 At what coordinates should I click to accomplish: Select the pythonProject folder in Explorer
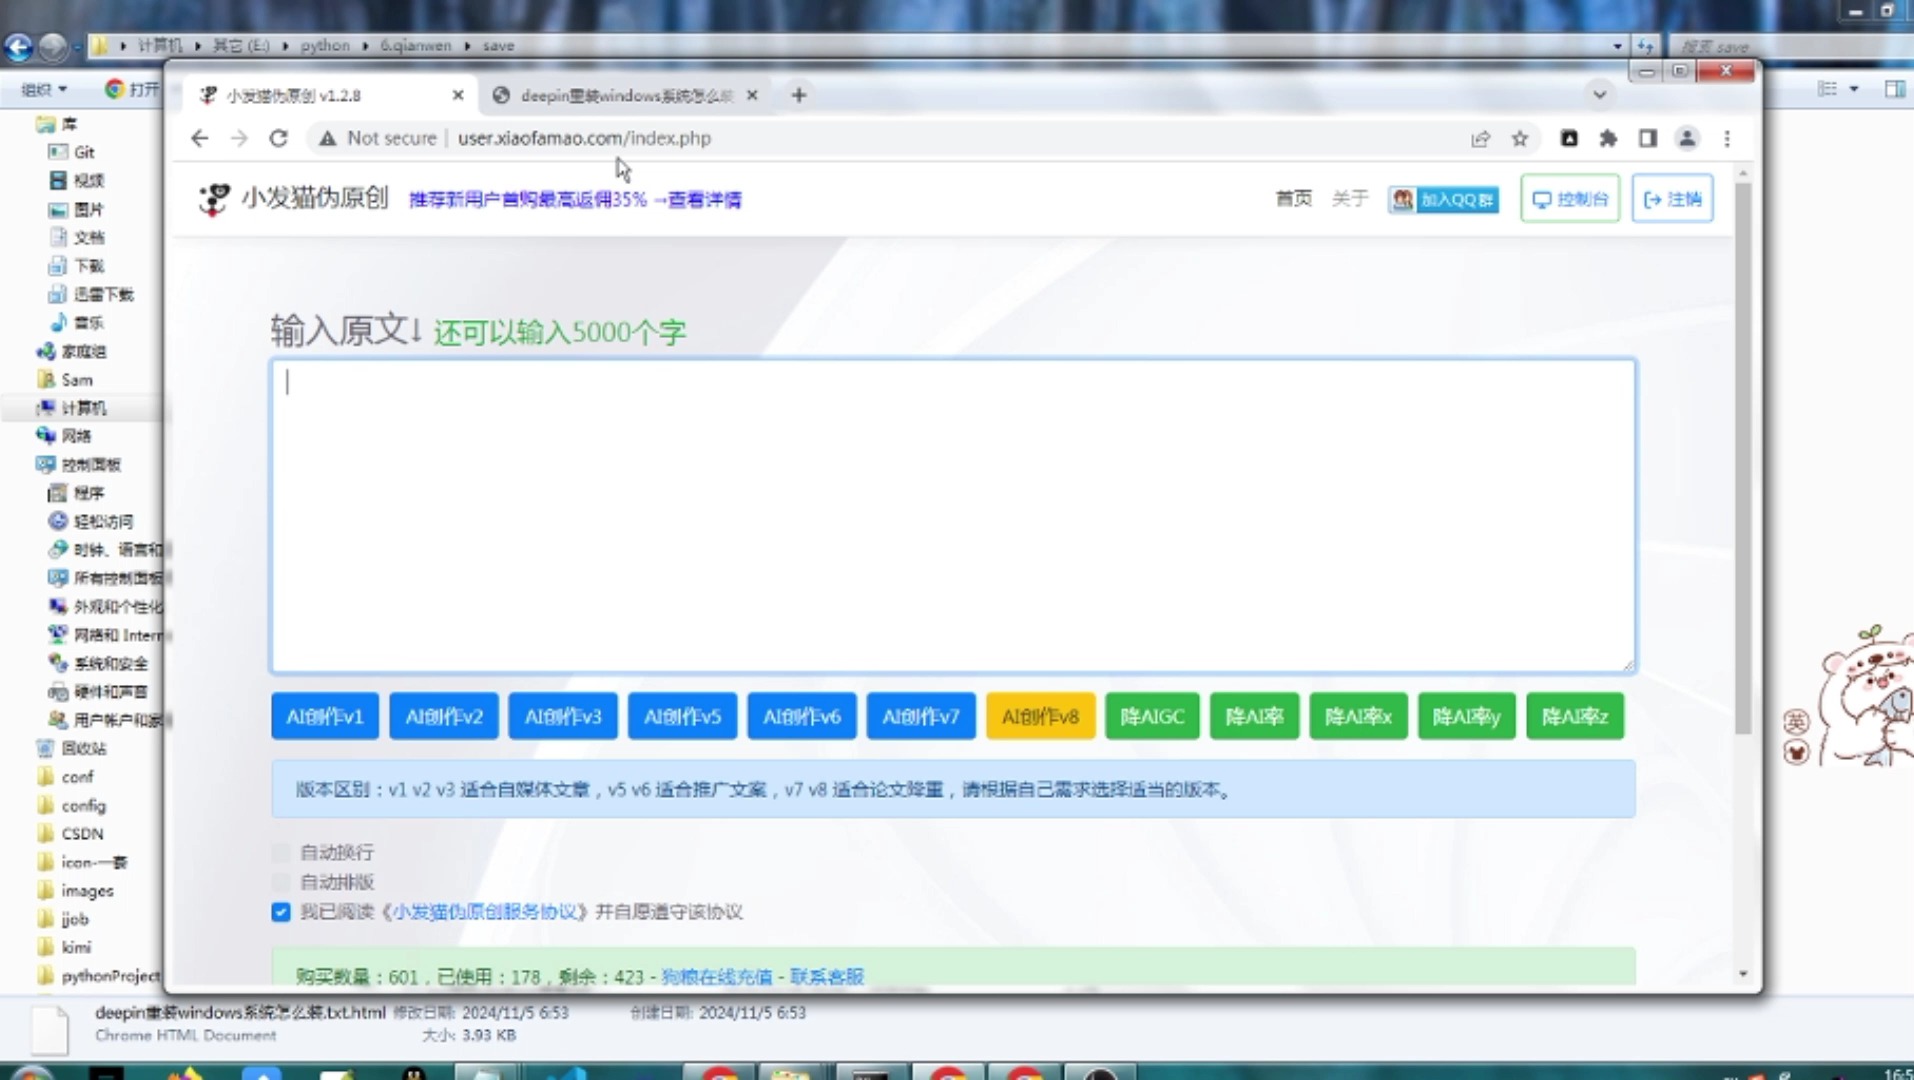tap(110, 976)
